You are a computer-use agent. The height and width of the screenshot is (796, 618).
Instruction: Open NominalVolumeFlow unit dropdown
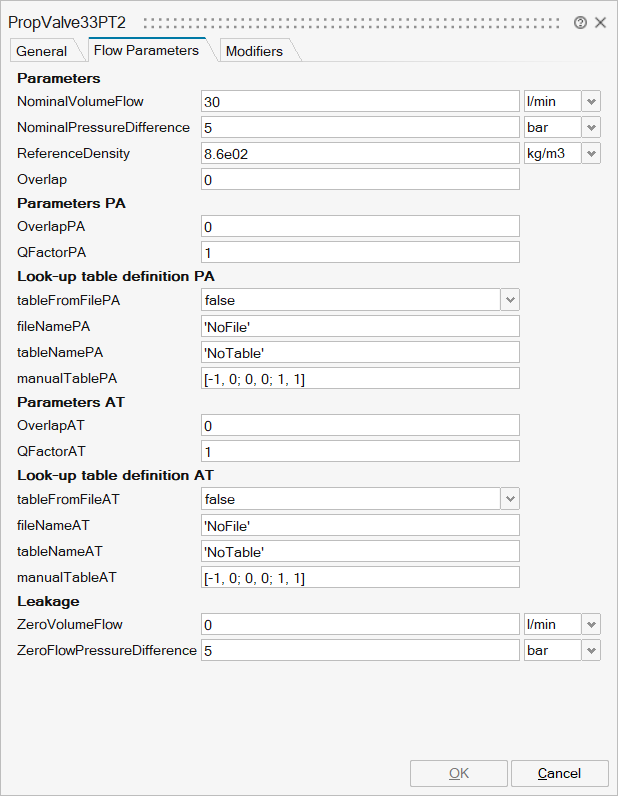591,101
